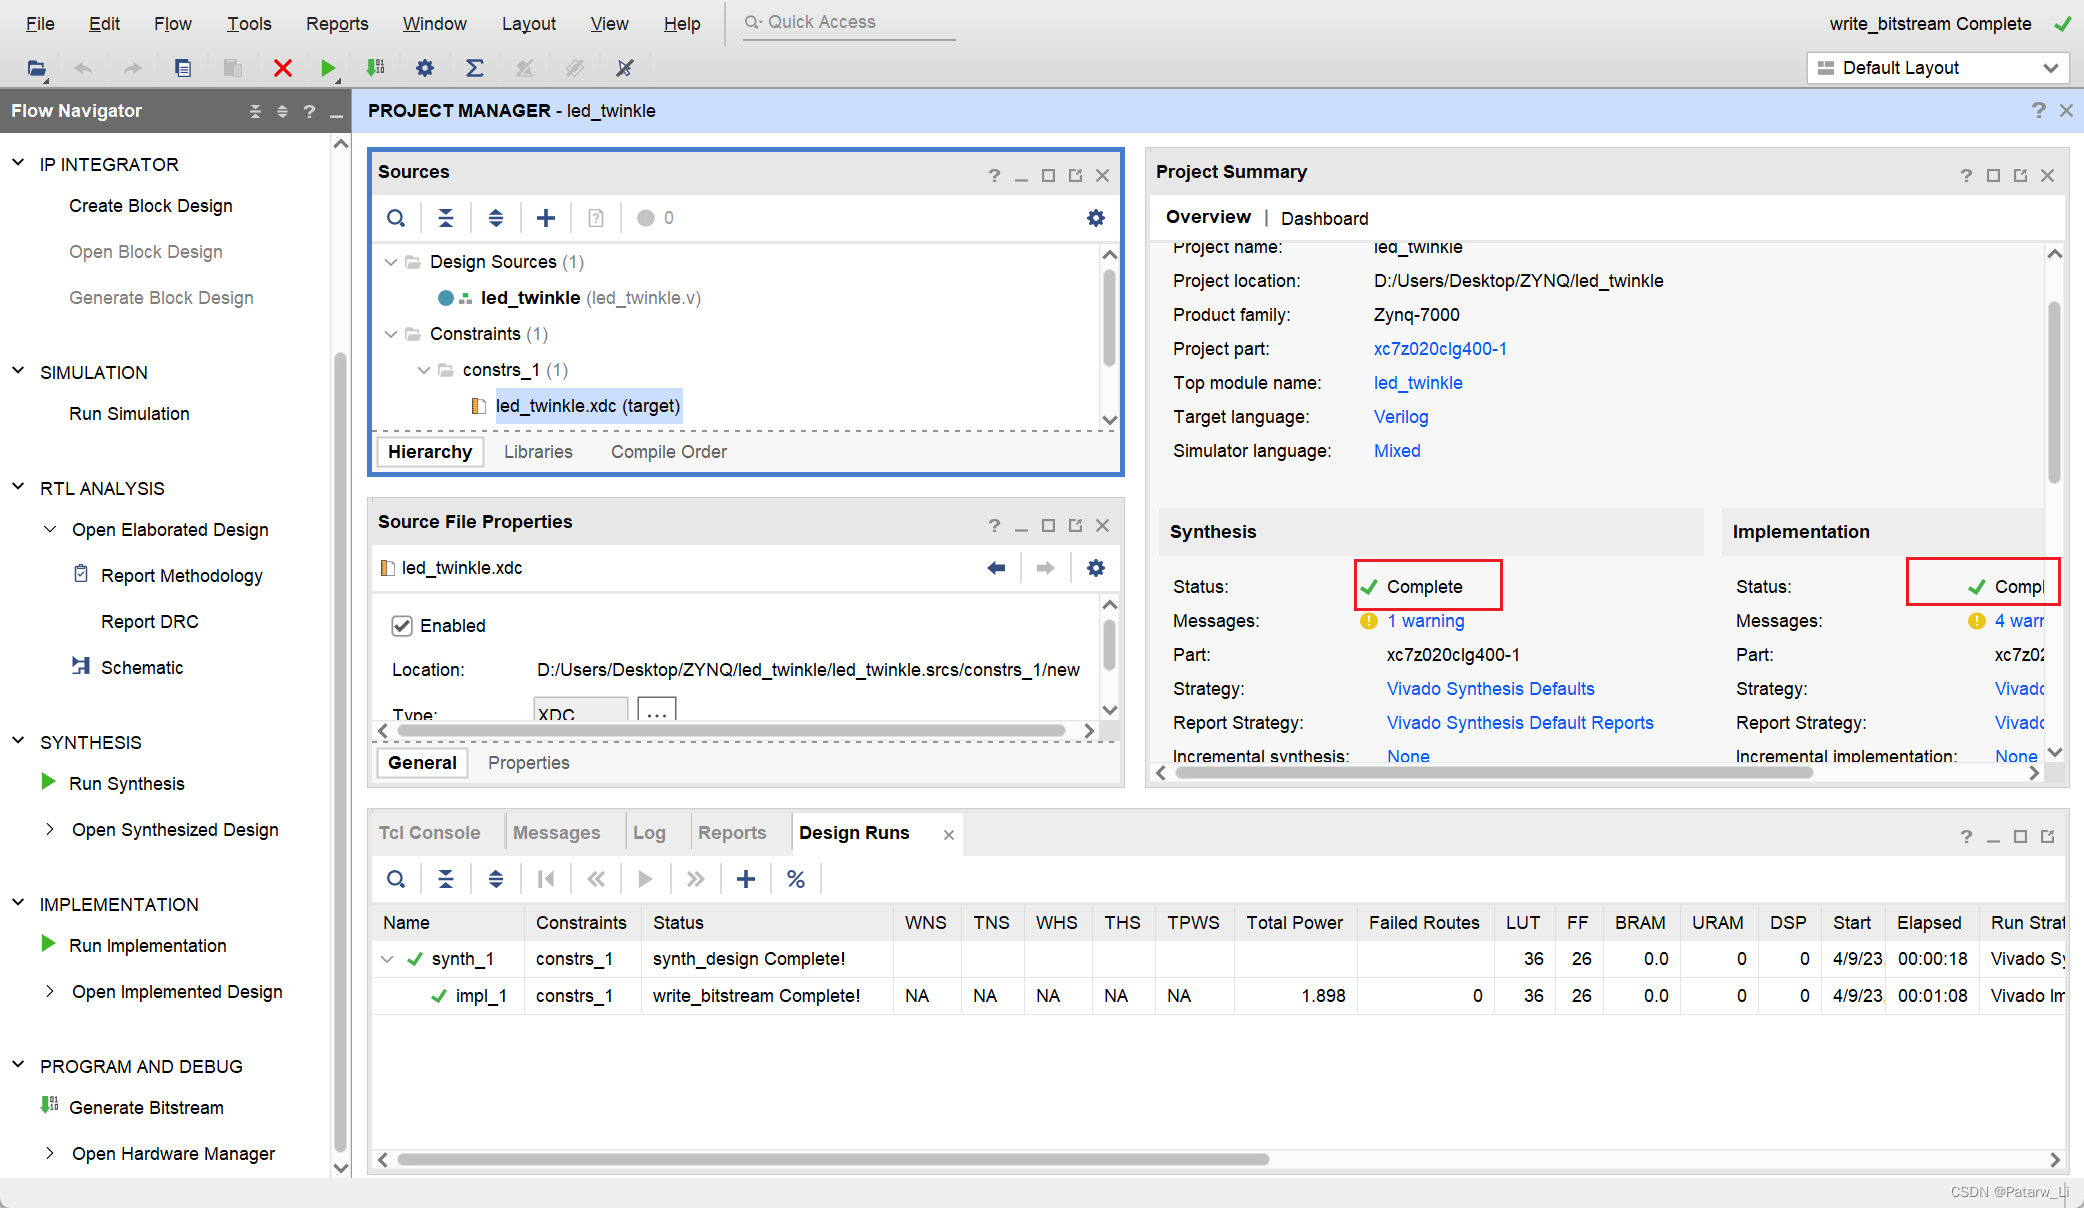Open the 1 warning synthesis messages link
Image resolution: width=2084 pixels, height=1208 pixels.
coord(1425,621)
